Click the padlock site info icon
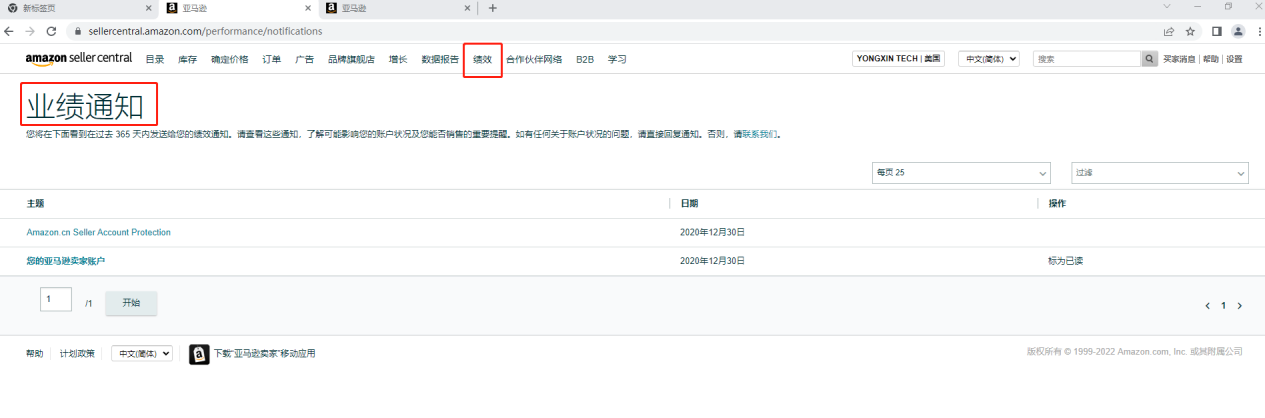This screenshot has width=1265, height=418. coord(78,31)
